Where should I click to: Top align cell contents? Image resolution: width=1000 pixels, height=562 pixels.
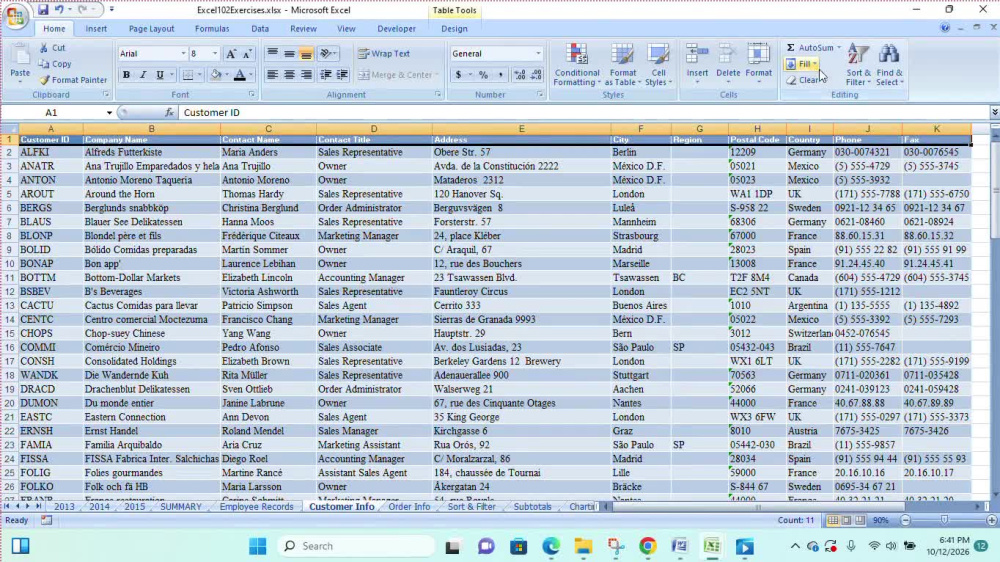click(272, 54)
